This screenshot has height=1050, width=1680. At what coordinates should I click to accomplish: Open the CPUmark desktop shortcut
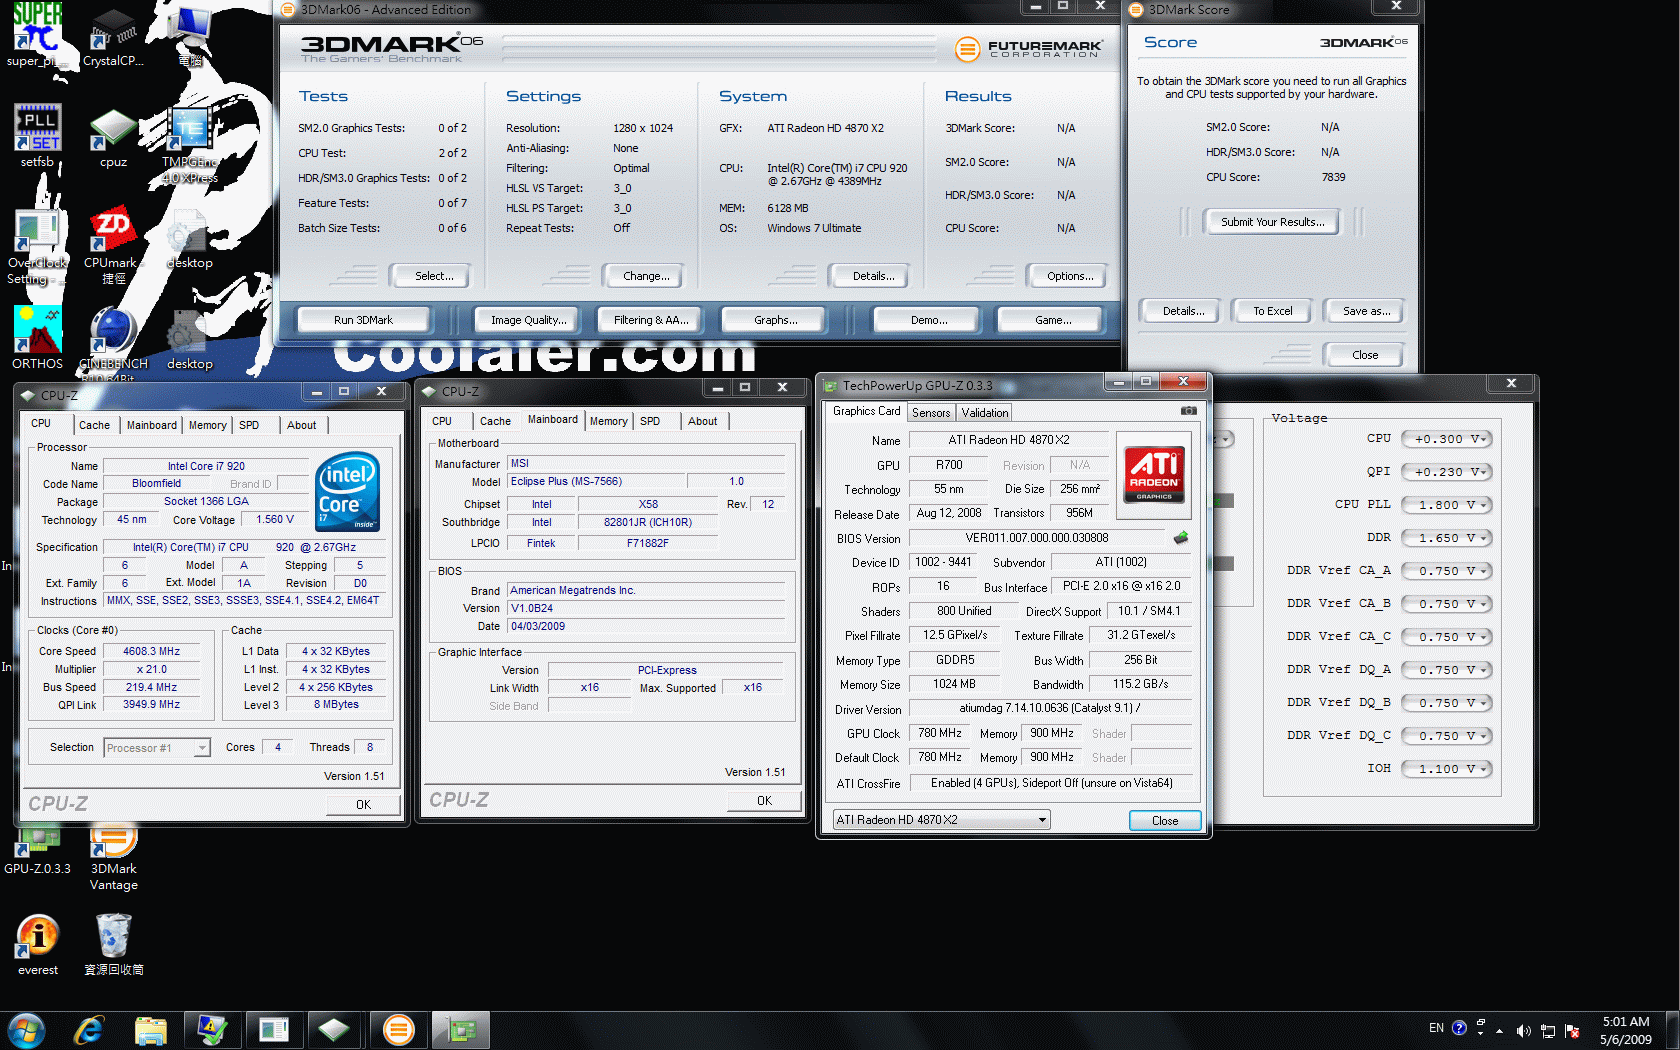tap(111, 235)
